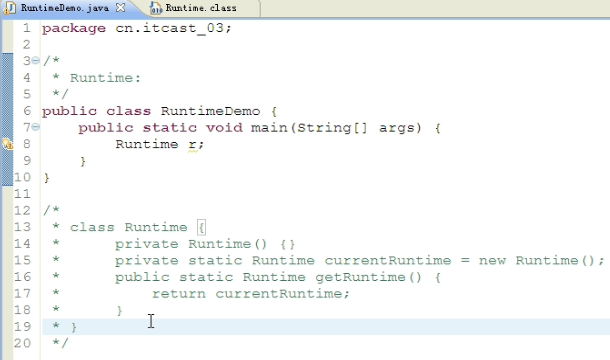Screen dimensions: 610x360
Task: Click the closing comment marker on line 20
Action: (x=60, y=343)
